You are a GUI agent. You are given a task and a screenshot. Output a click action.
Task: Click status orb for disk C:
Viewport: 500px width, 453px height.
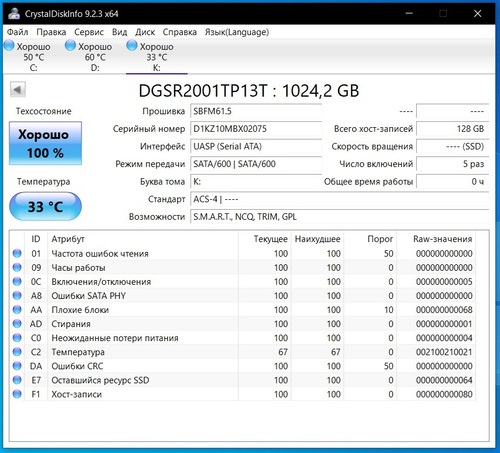[x=9, y=45]
